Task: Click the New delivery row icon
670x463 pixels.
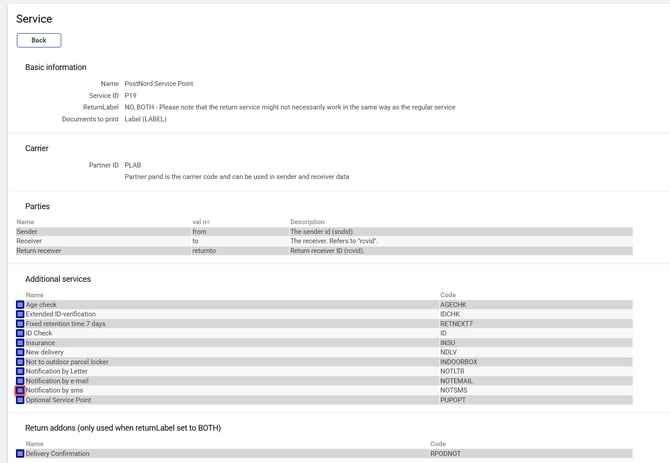Action: (20, 352)
